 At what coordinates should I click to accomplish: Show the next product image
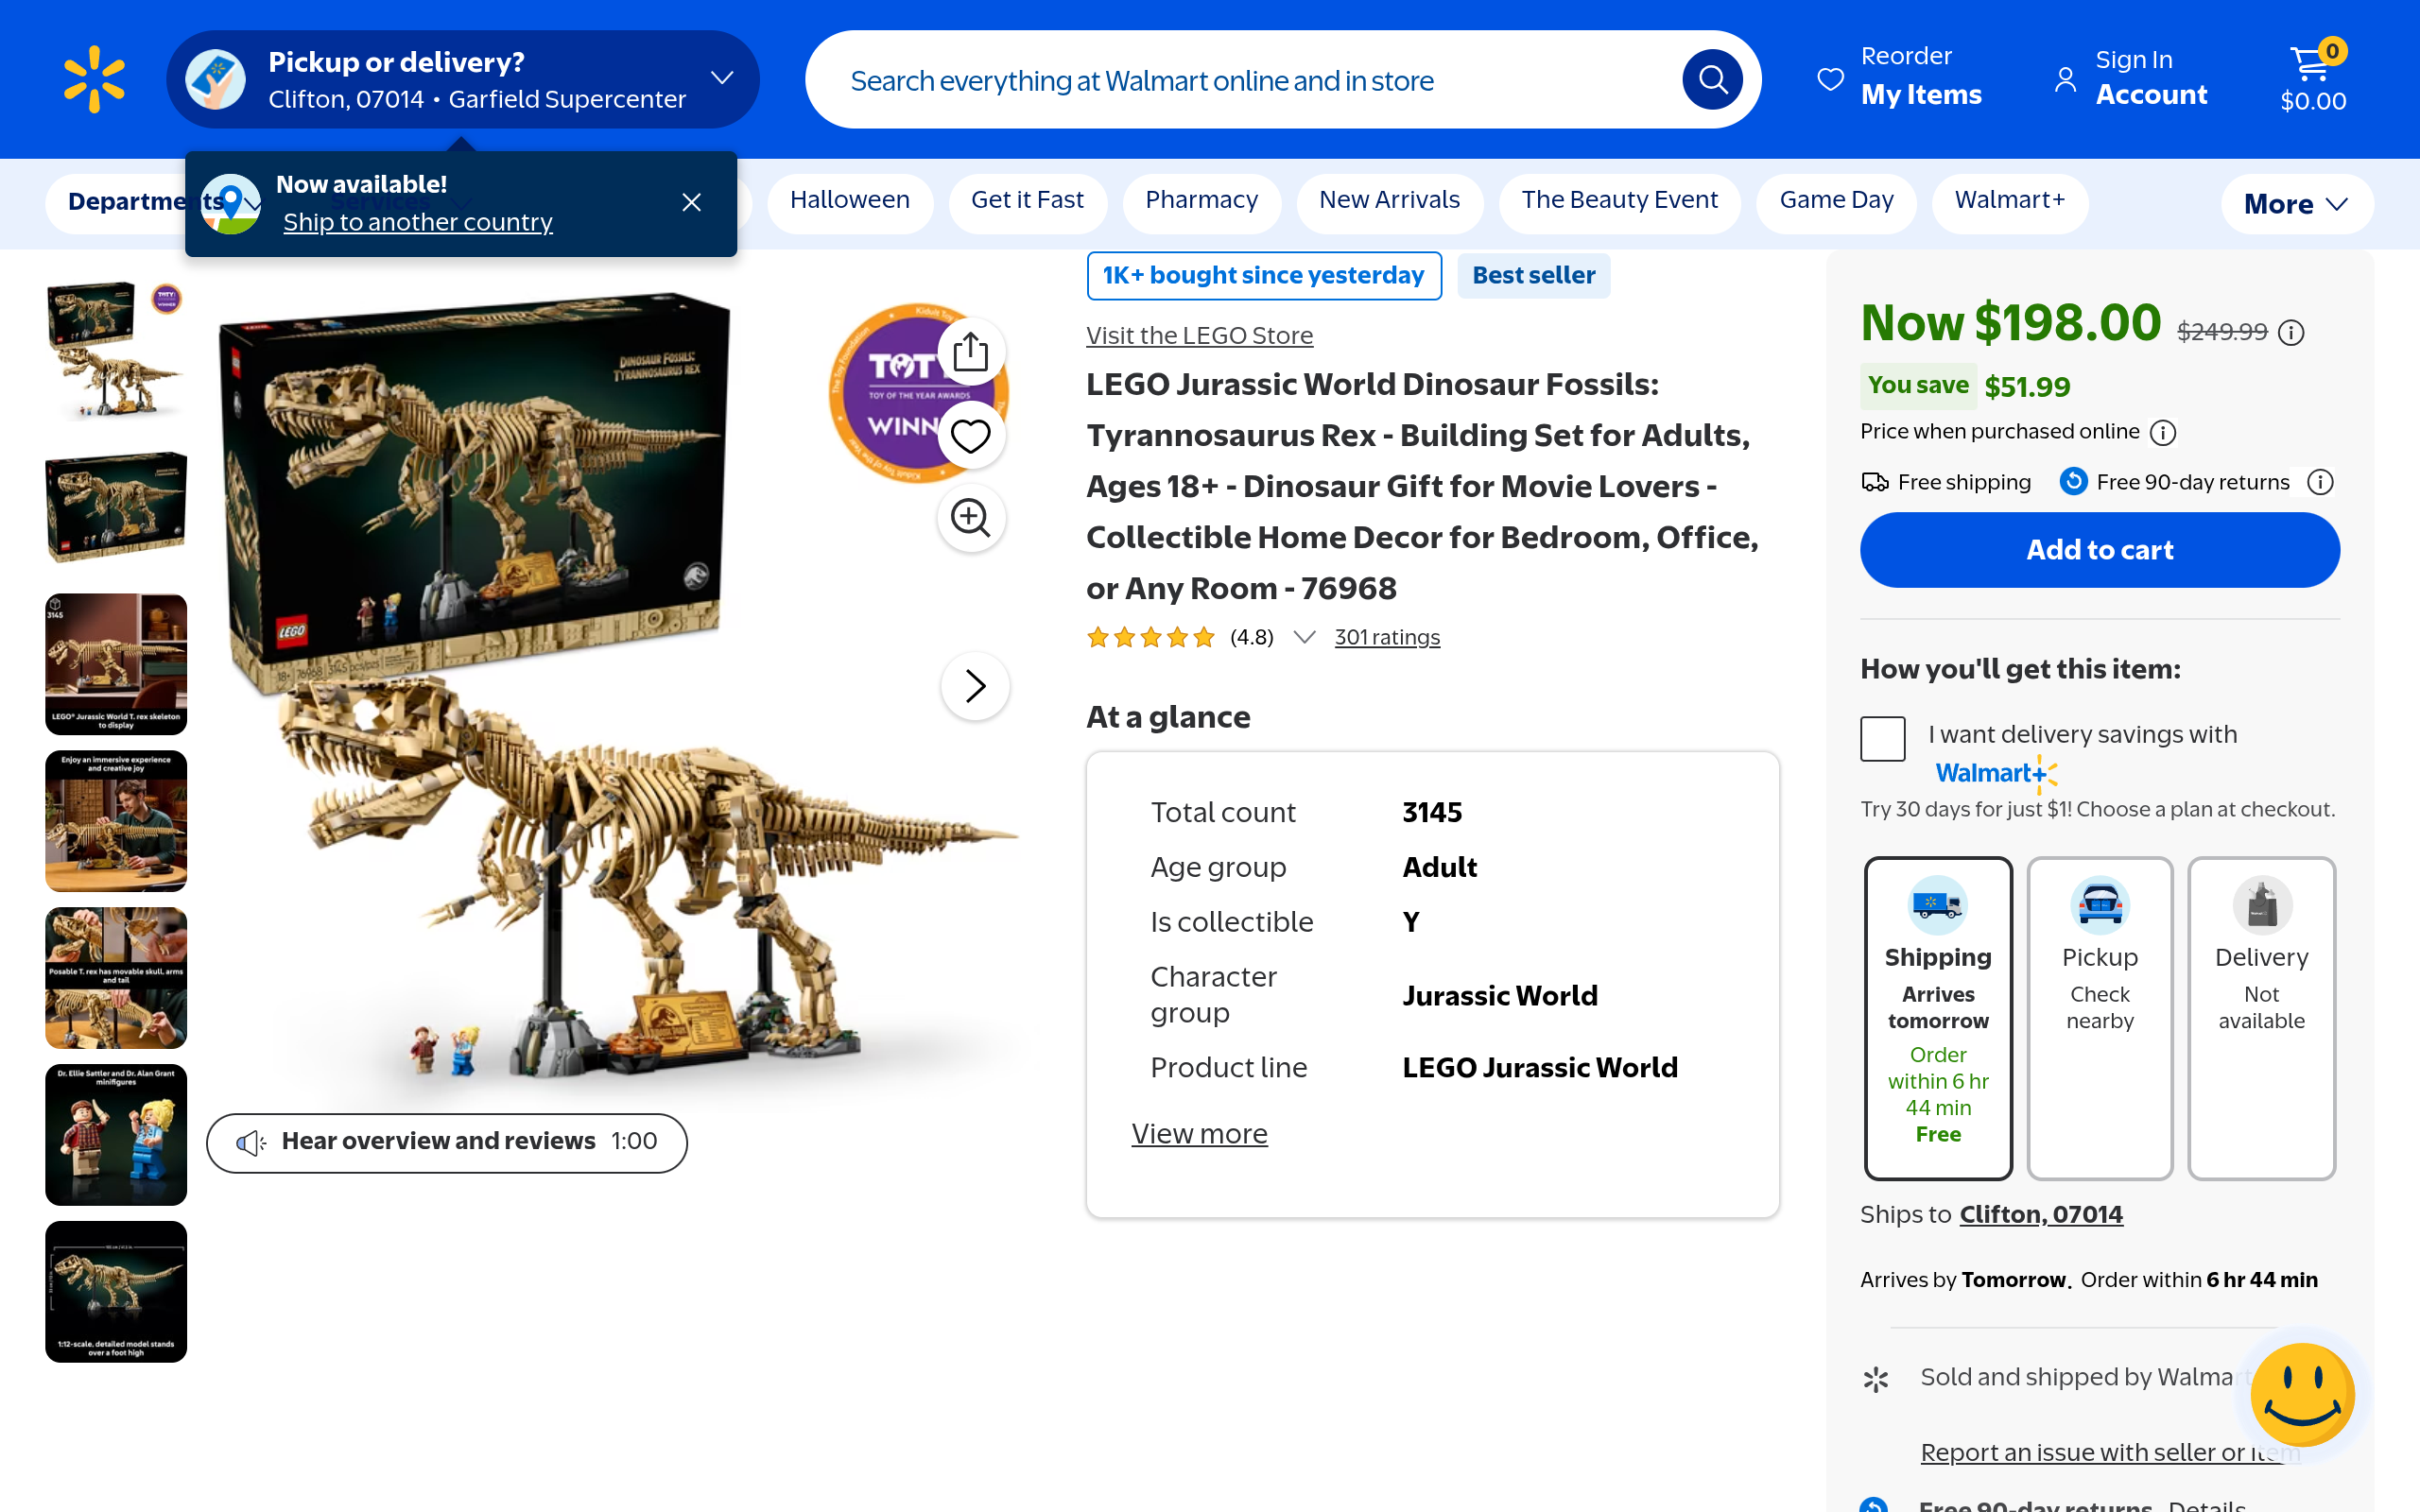[x=975, y=686]
